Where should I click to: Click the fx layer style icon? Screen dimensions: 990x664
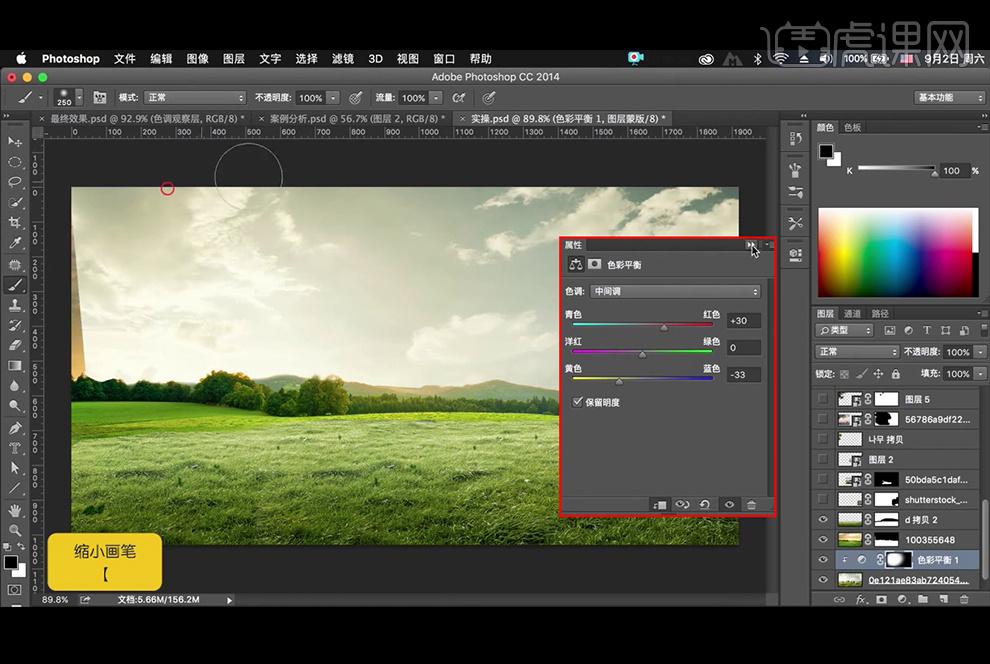click(x=861, y=599)
